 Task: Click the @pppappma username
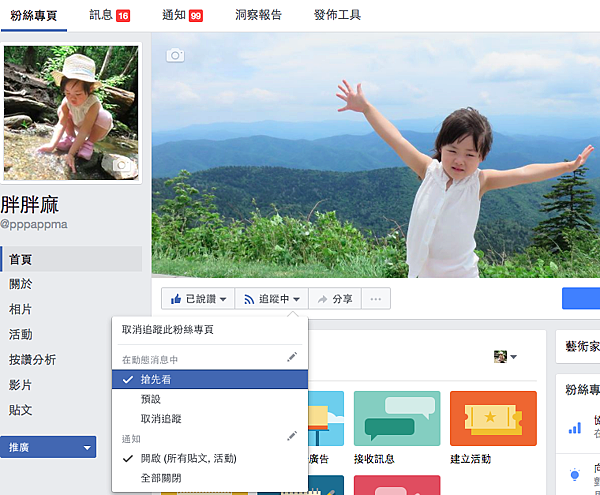pos(34,224)
